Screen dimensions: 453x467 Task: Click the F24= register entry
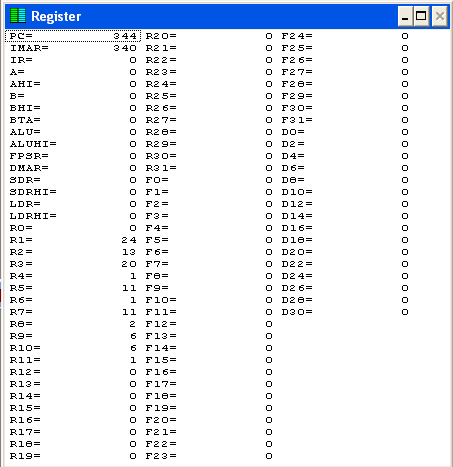pos(345,36)
